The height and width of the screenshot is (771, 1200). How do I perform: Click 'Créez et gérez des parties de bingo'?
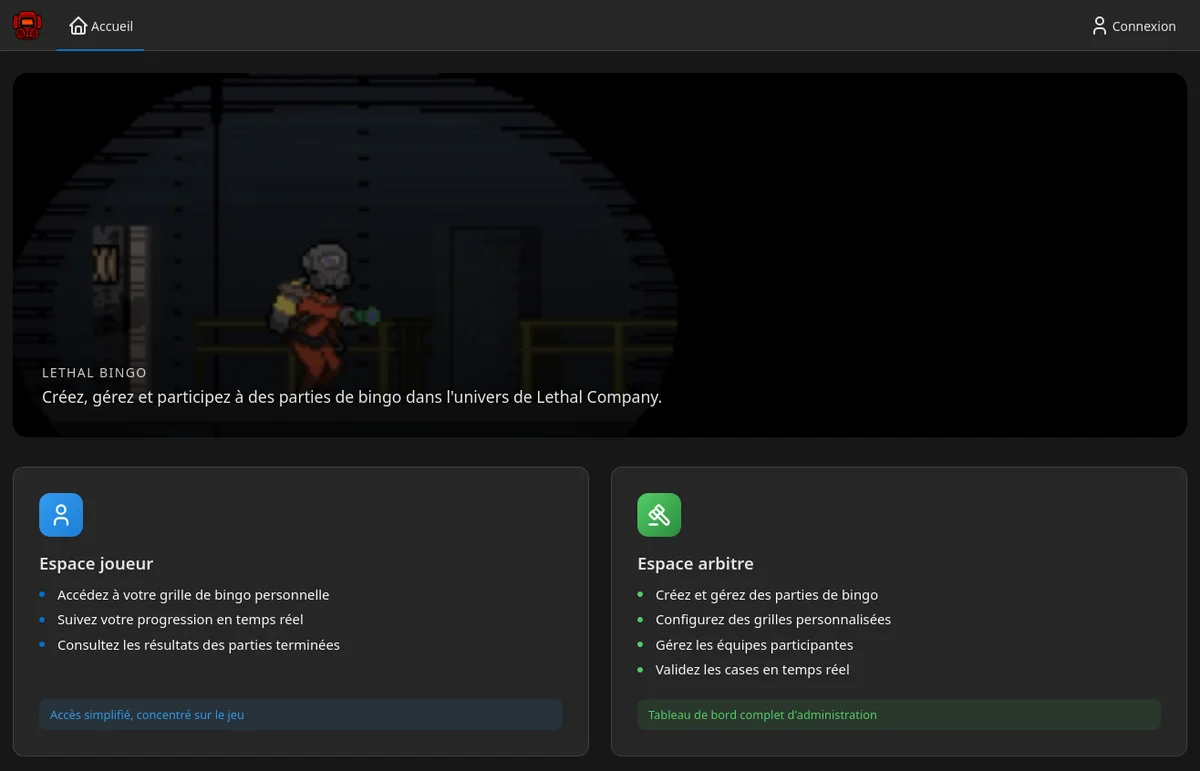[x=767, y=595]
